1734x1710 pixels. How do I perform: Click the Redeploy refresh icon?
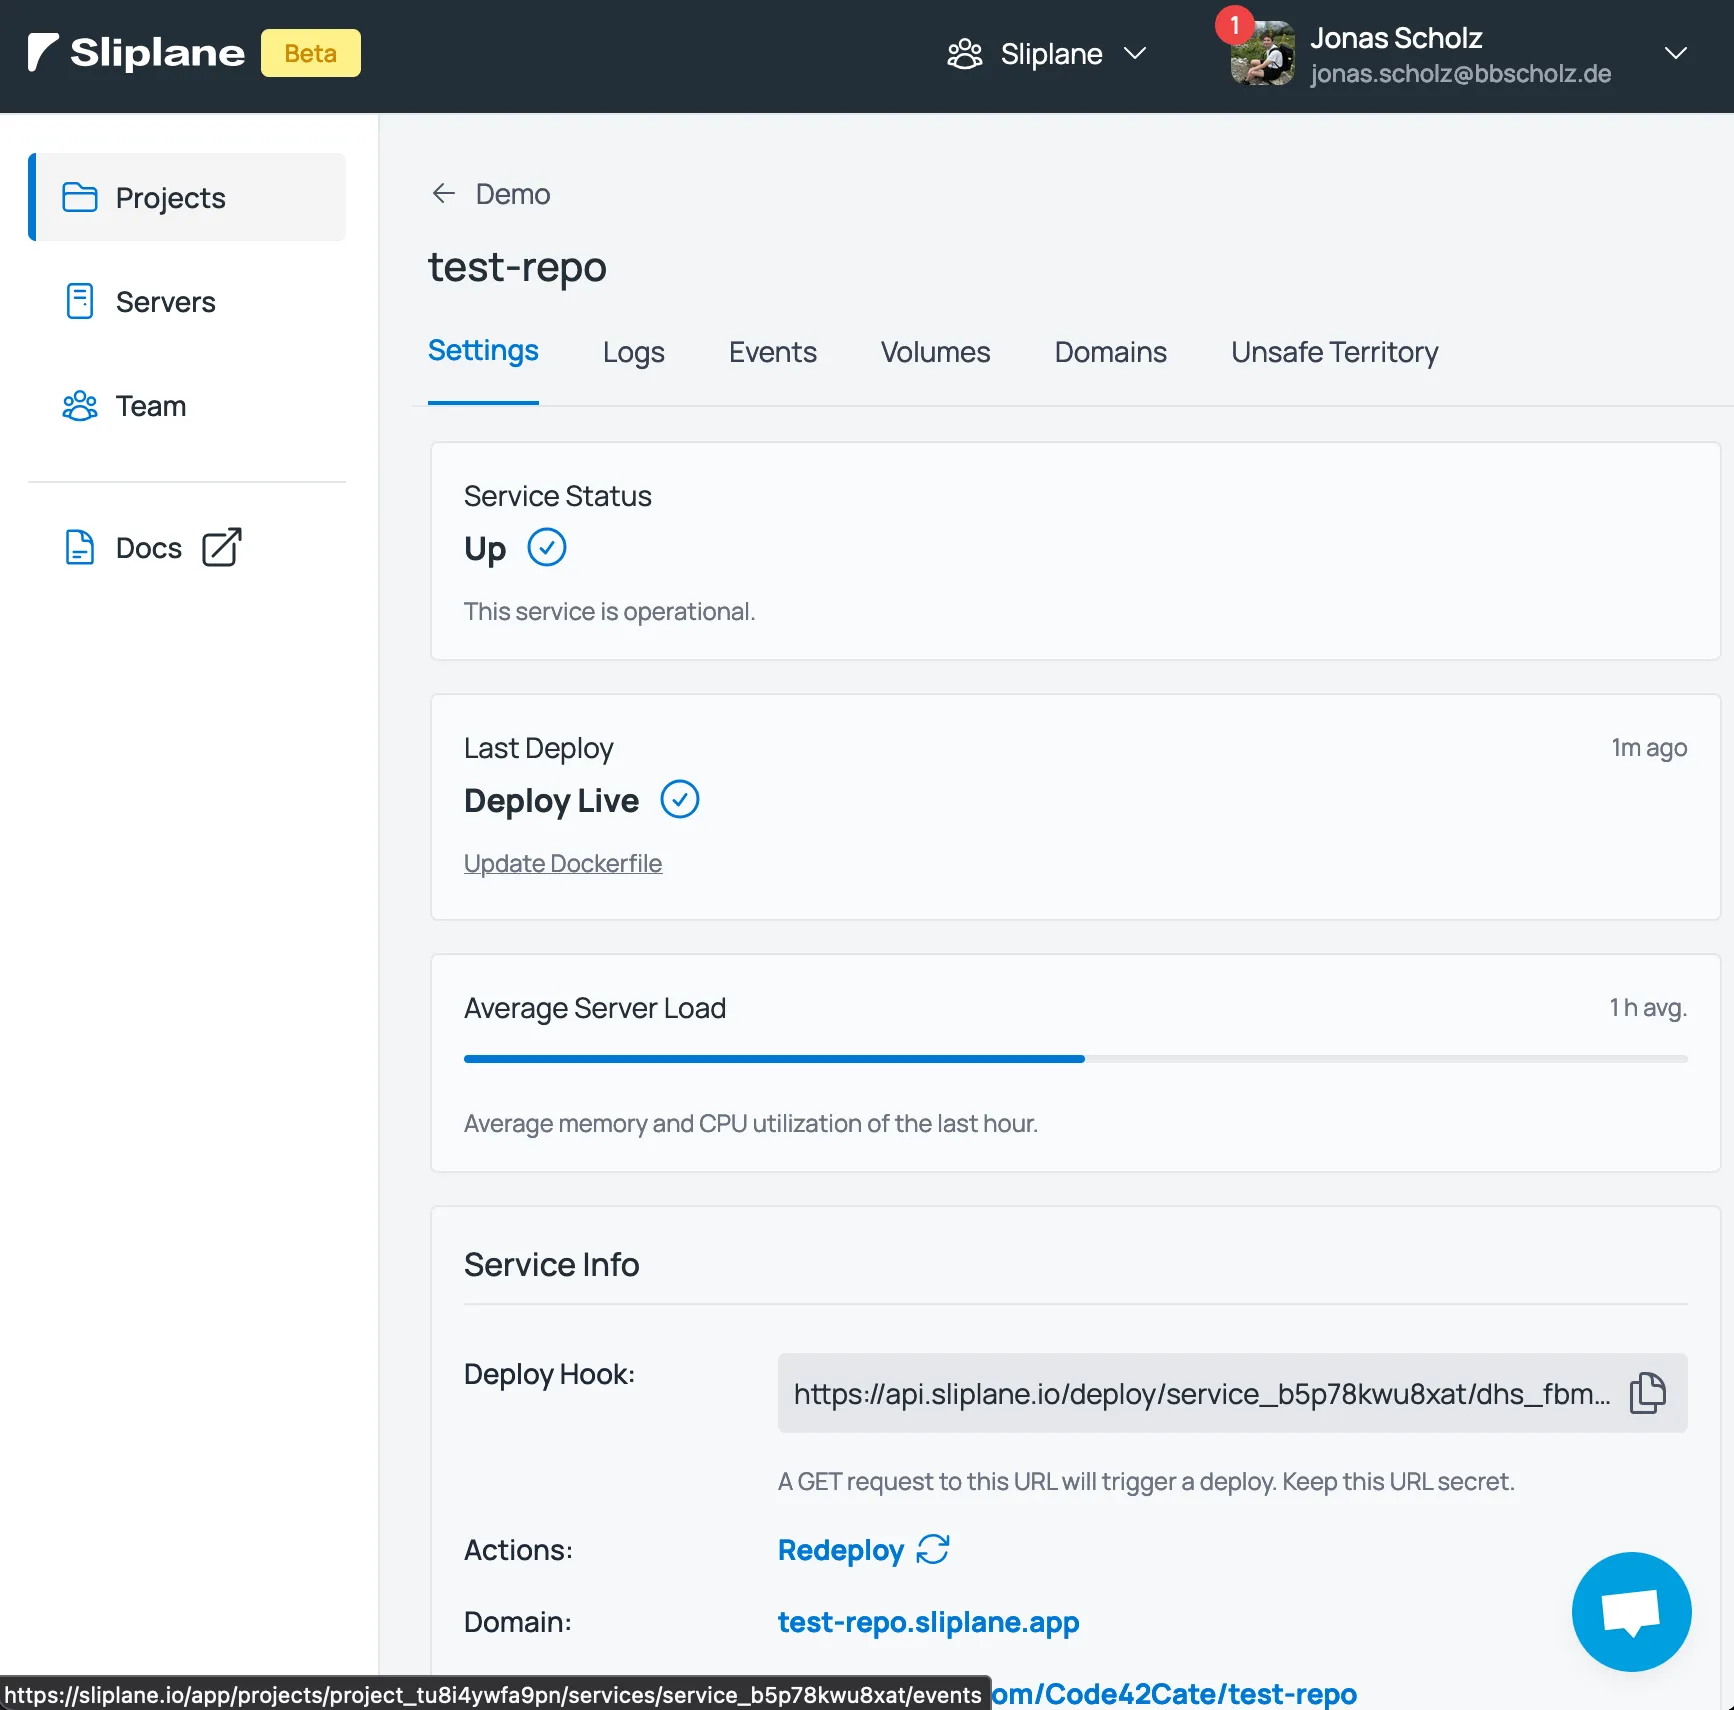coord(933,1549)
